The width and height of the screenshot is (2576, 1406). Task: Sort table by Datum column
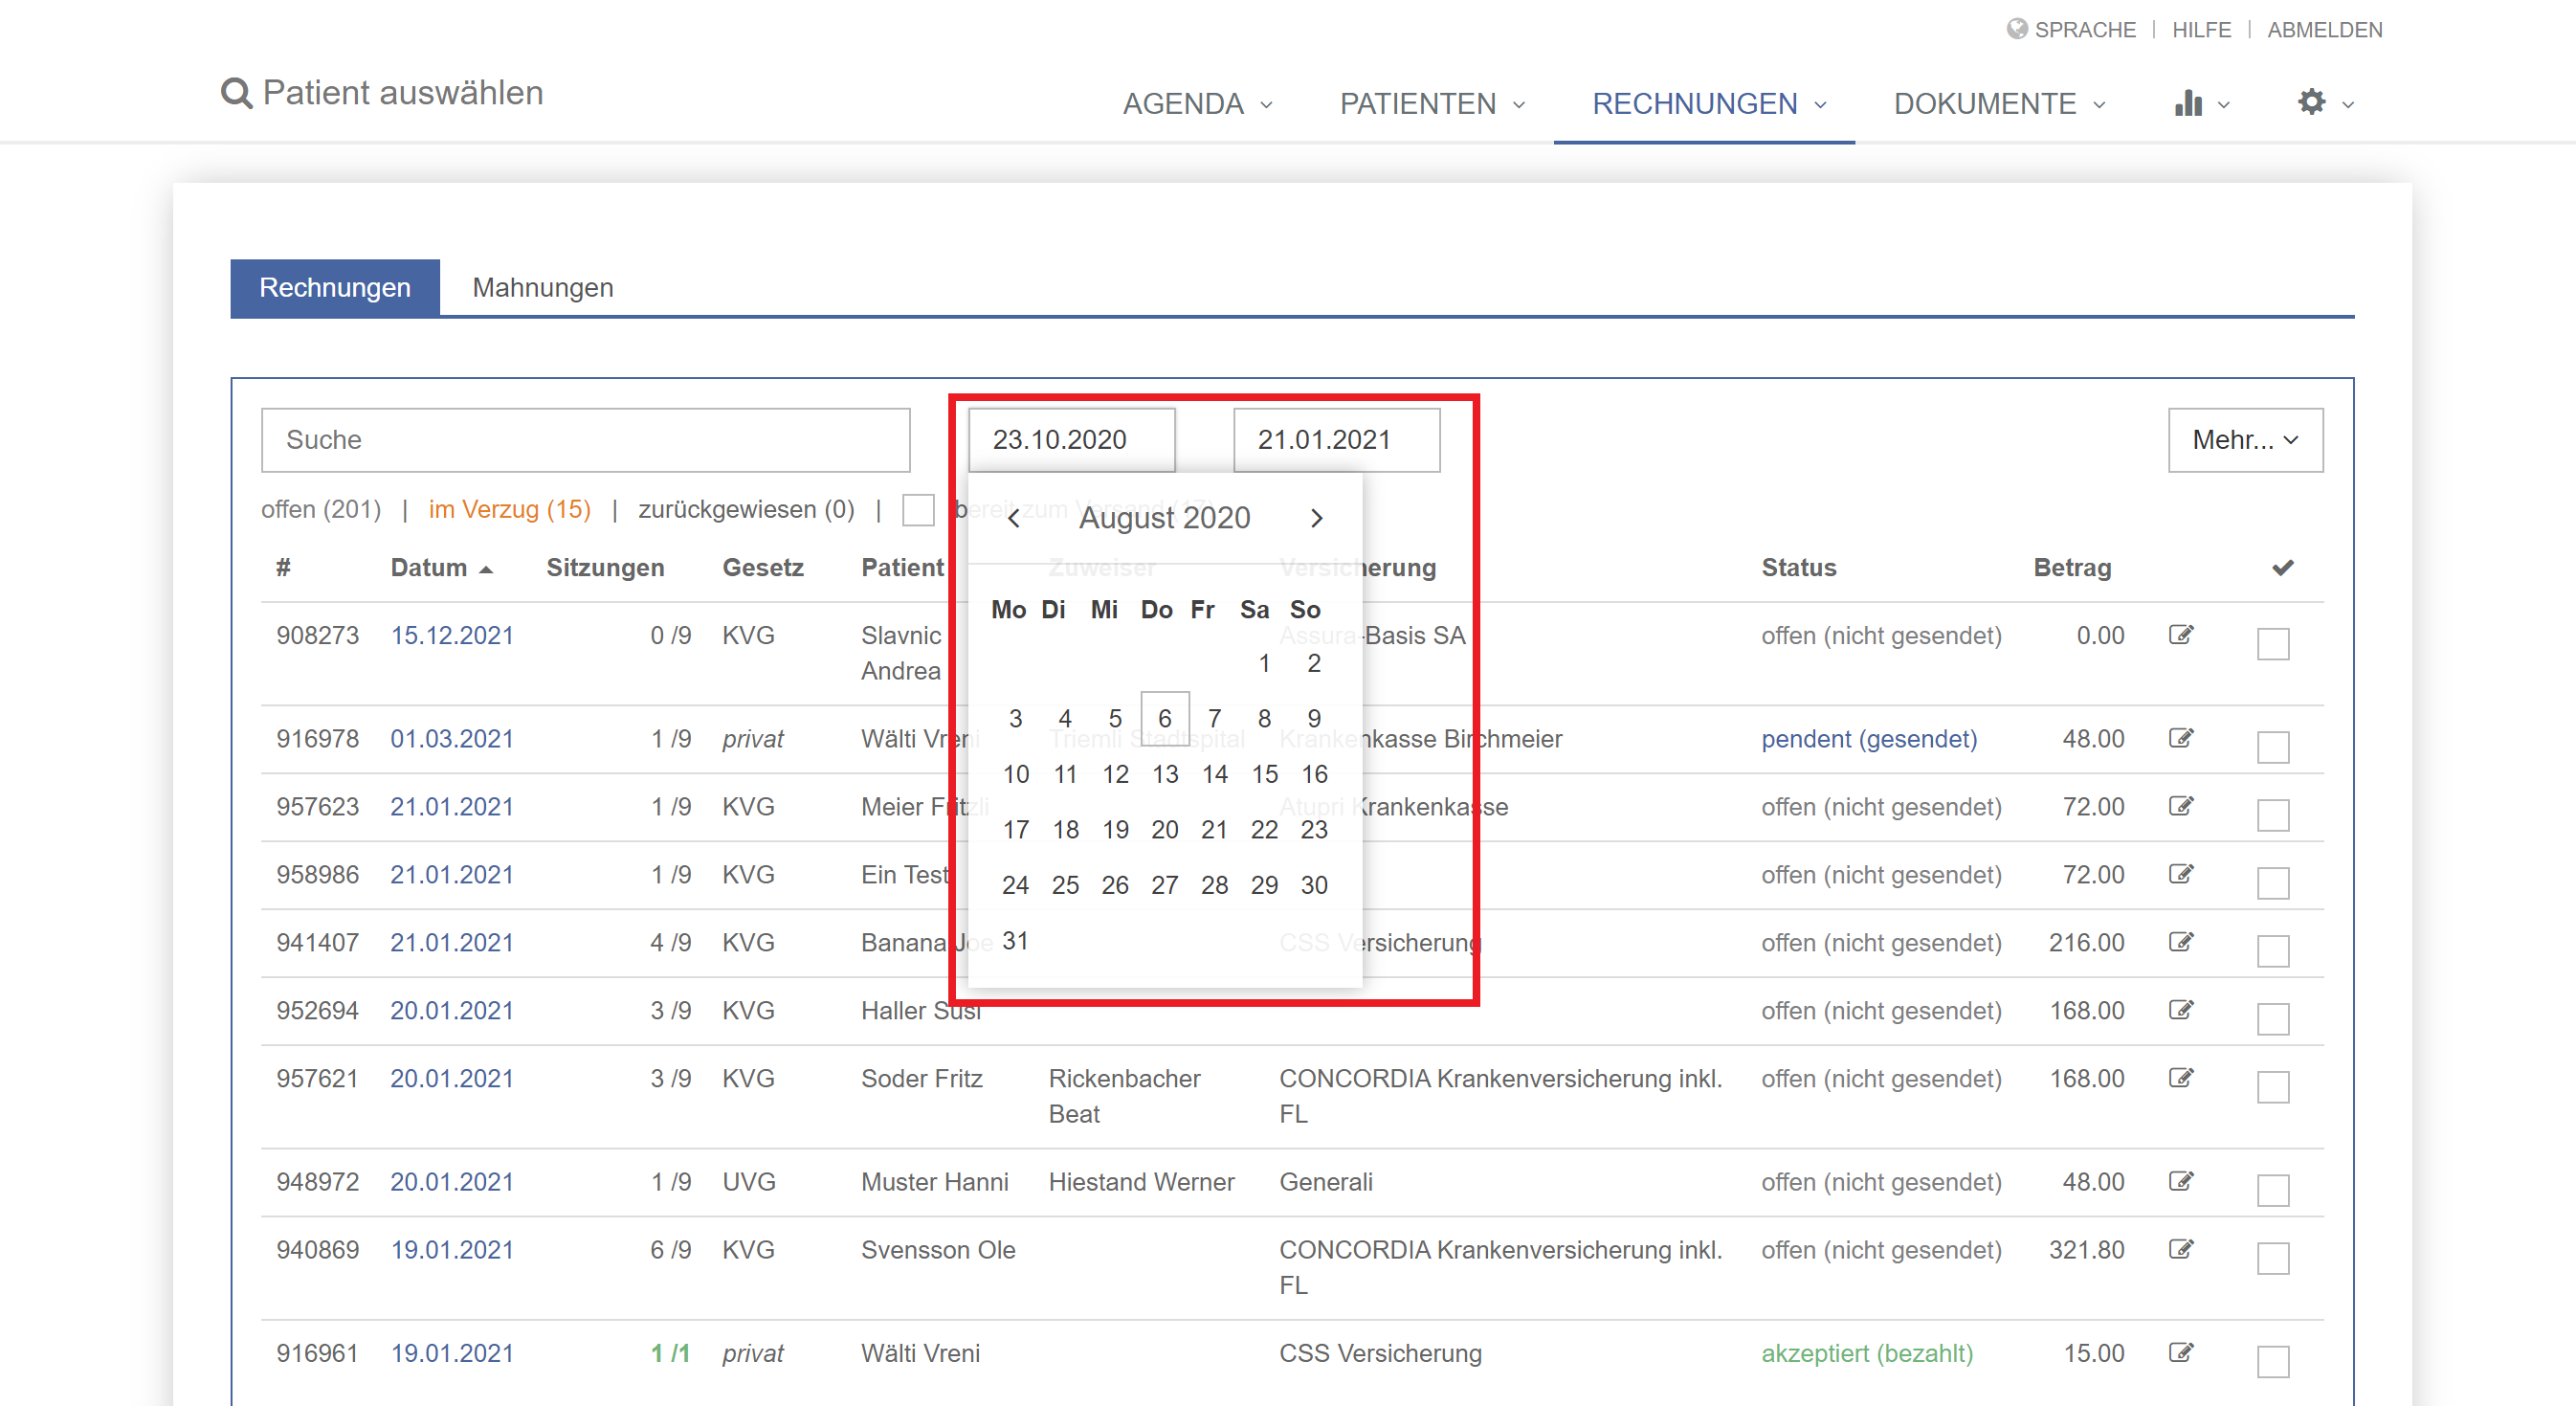pos(428,568)
